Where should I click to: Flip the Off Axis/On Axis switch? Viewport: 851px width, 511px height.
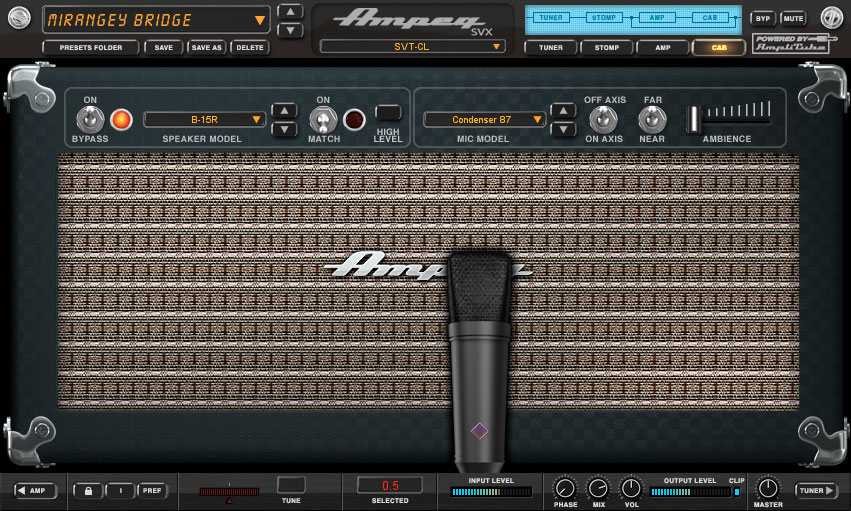pyautogui.click(x=604, y=119)
